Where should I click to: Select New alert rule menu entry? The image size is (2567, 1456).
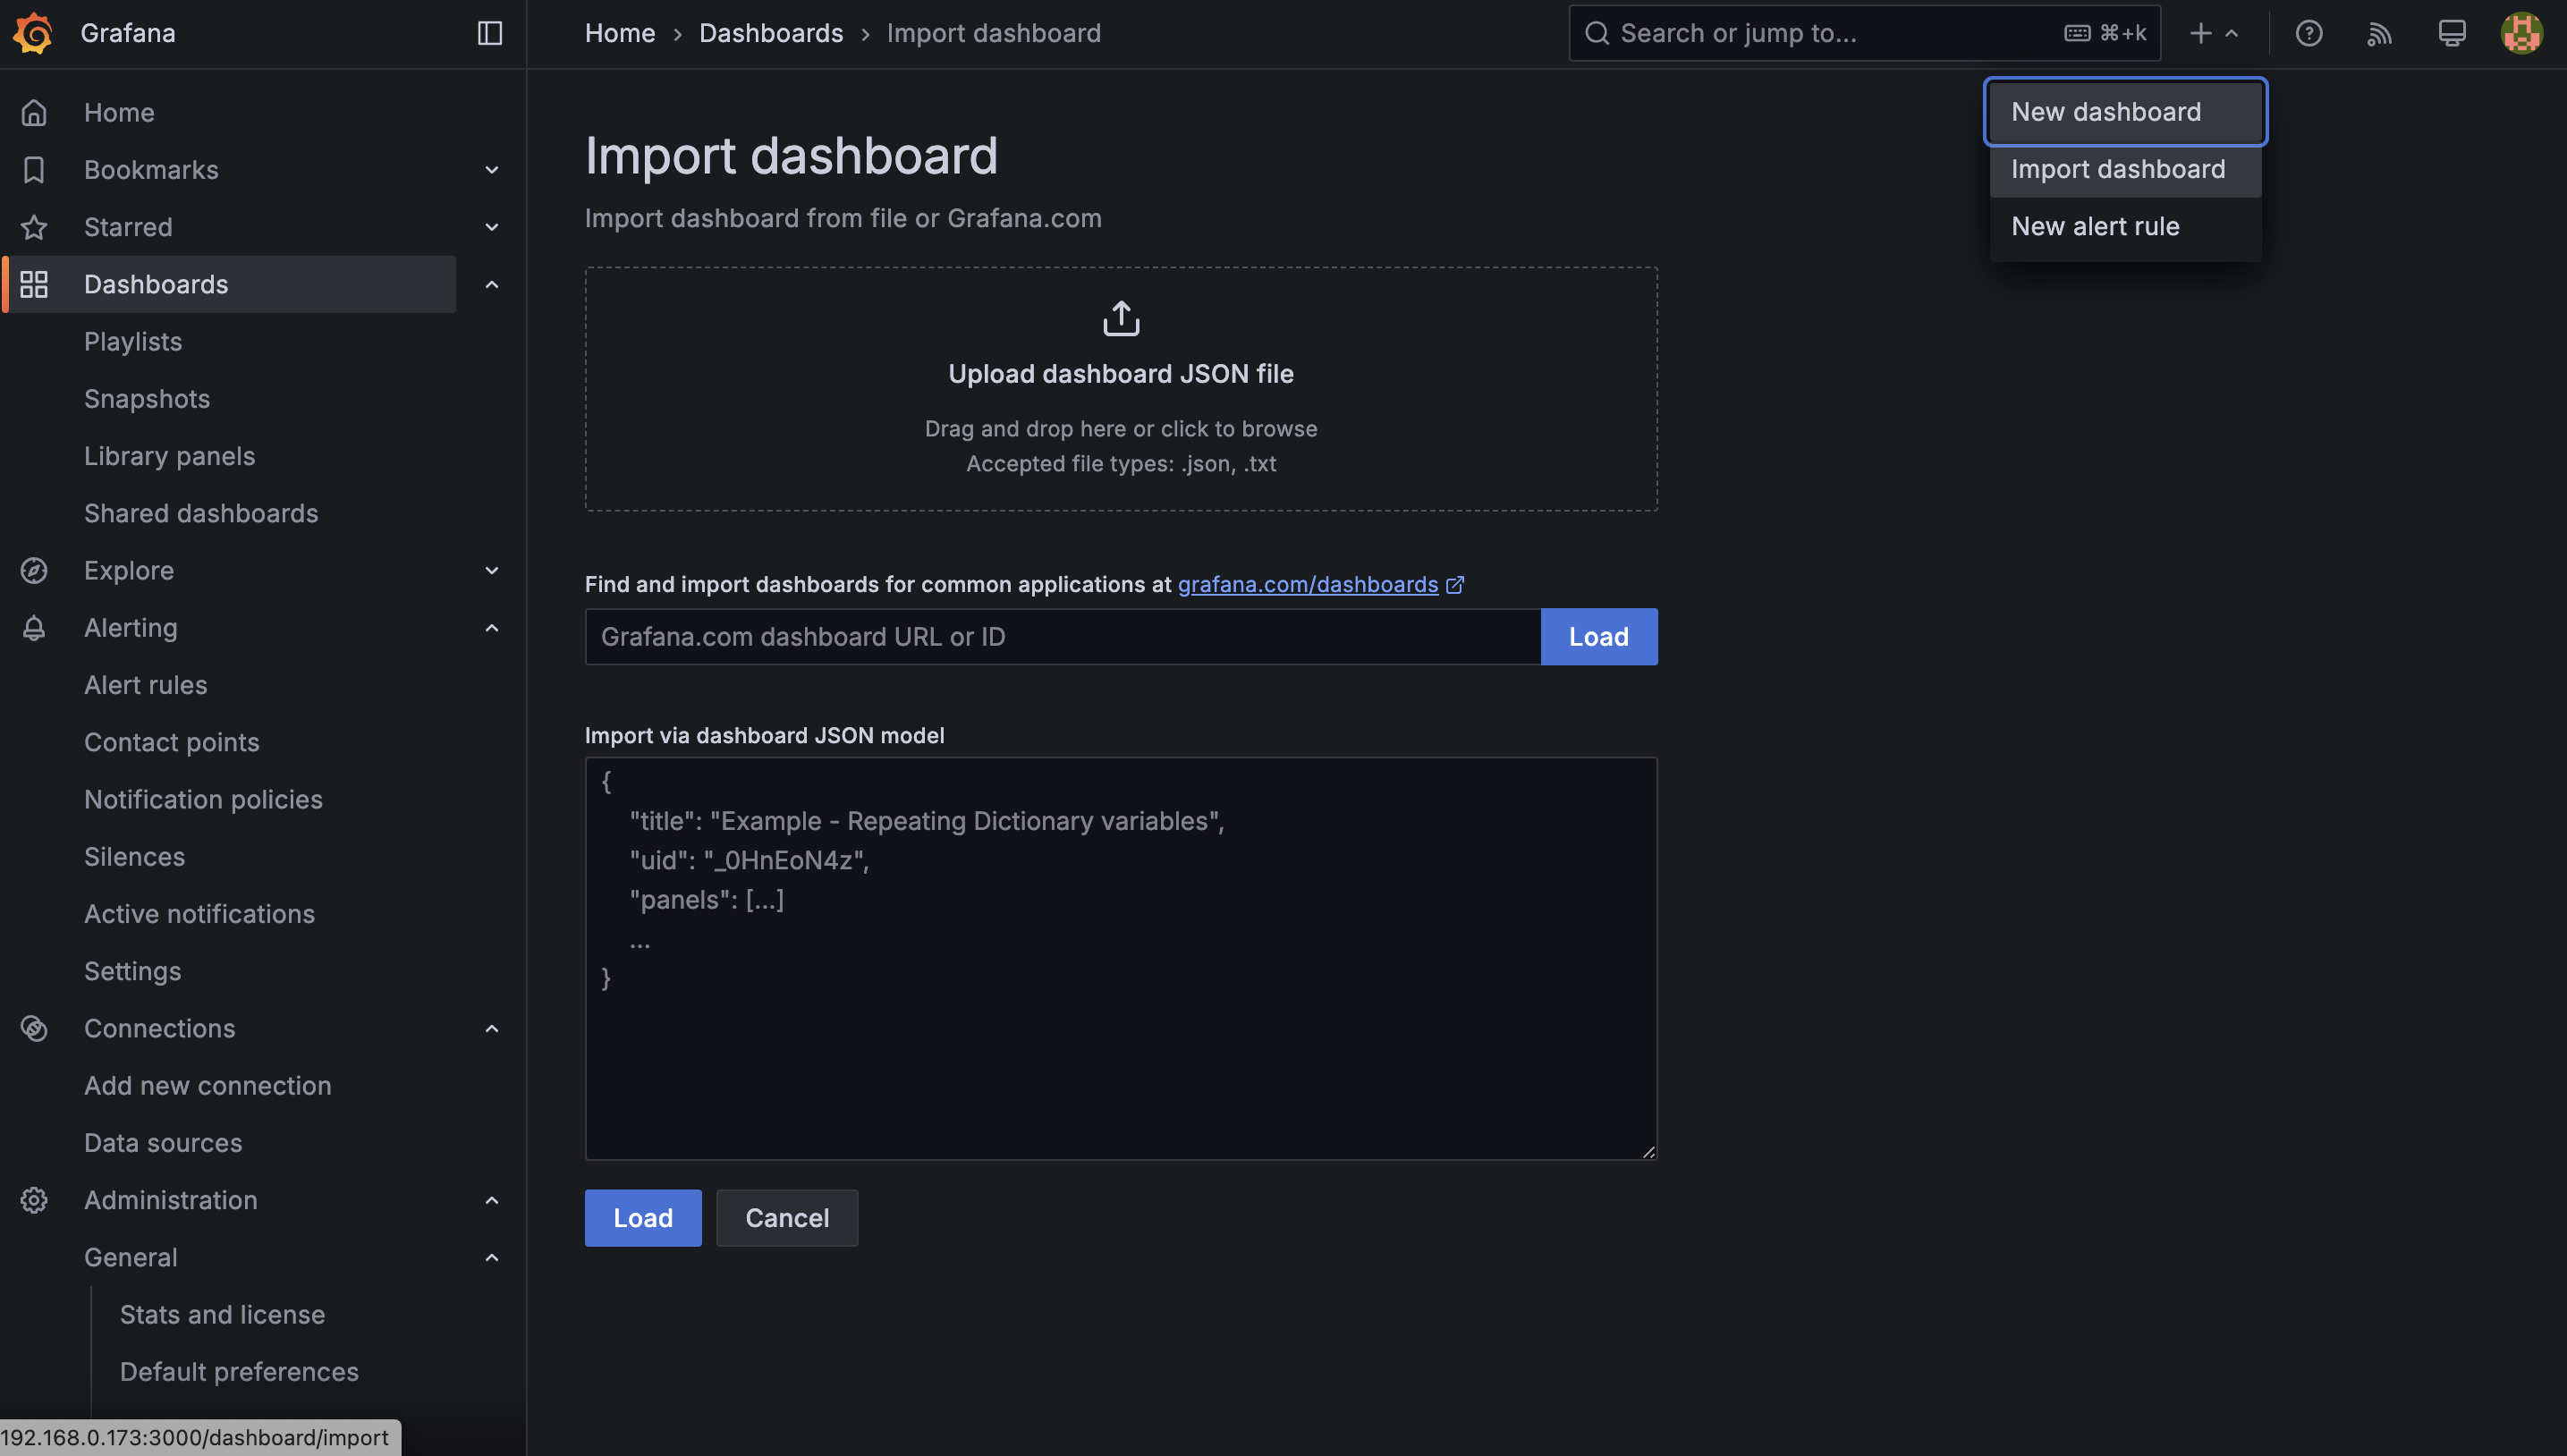point(2094,227)
